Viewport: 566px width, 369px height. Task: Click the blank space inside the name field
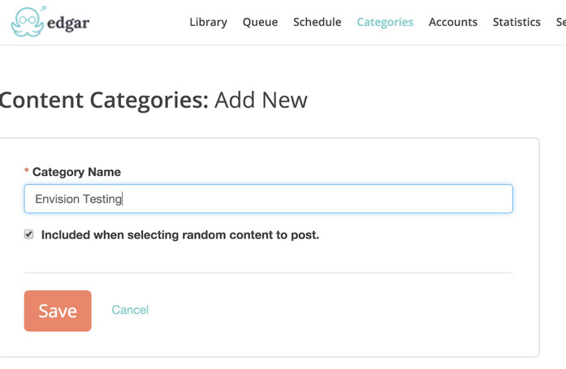pos(318,199)
